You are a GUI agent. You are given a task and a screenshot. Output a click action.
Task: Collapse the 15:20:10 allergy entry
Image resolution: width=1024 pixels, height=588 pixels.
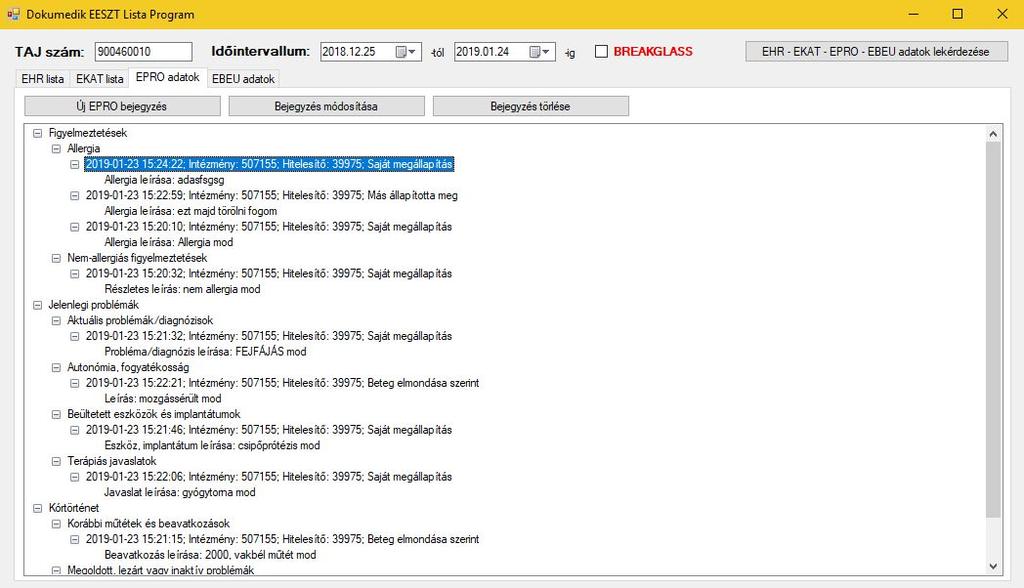pos(74,227)
